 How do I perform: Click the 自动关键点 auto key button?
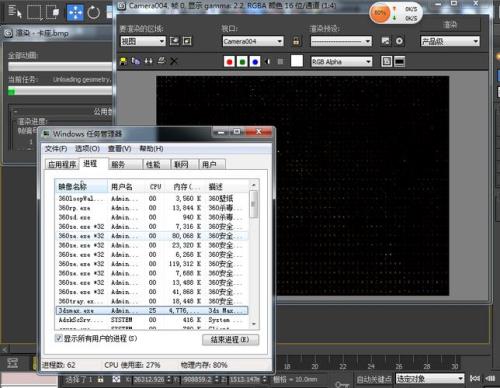pyautogui.click(x=373, y=379)
